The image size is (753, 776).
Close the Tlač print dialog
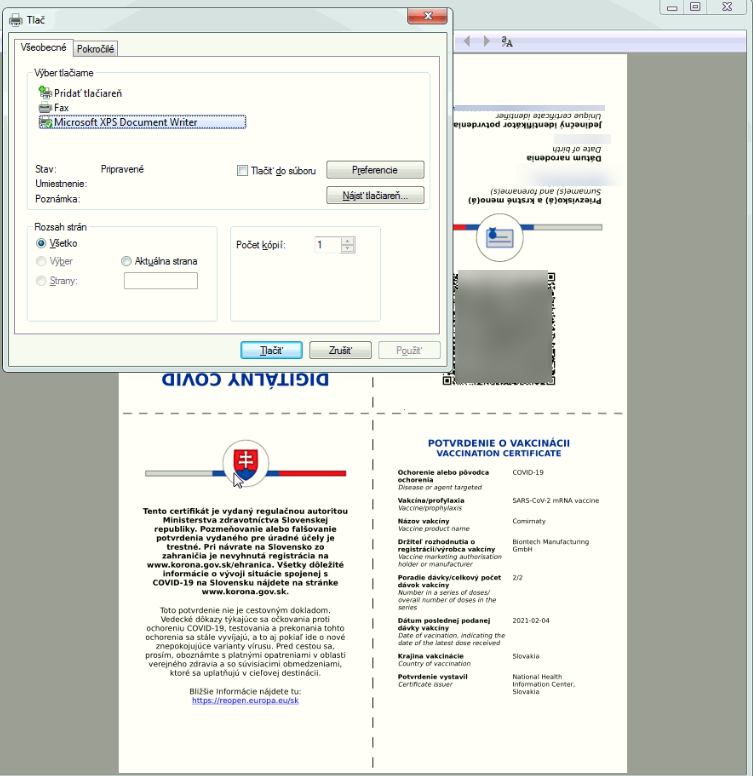click(x=427, y=16)
